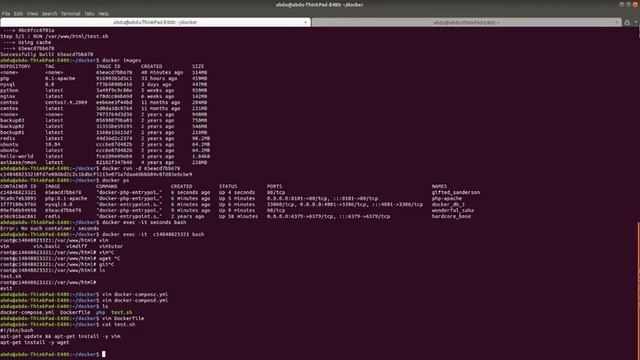Open the Edit menu
This screenshot has height=360, width=640.
click(x=18, y=13)
